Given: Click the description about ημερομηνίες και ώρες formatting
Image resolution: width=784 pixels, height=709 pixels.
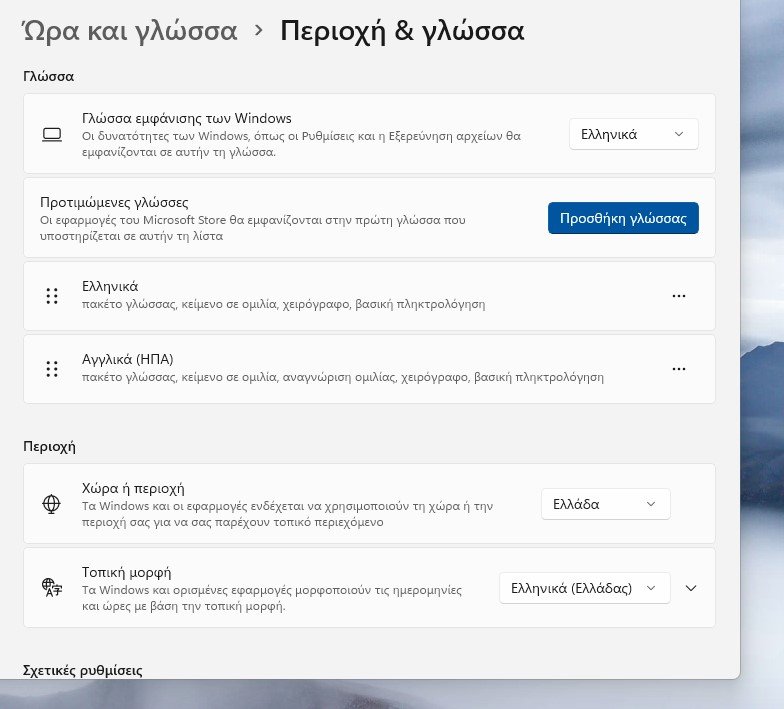Looking at the screenshot, I should tap(272, 598).
